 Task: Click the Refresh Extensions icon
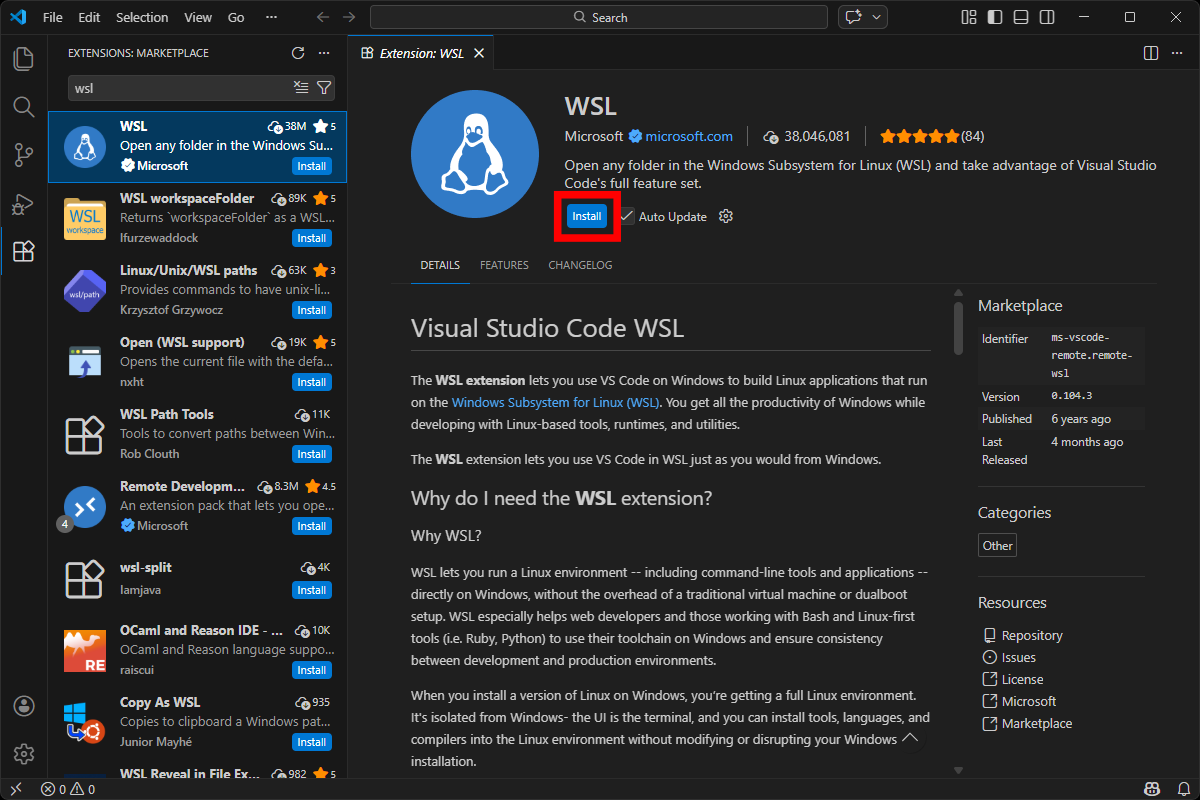297,53
